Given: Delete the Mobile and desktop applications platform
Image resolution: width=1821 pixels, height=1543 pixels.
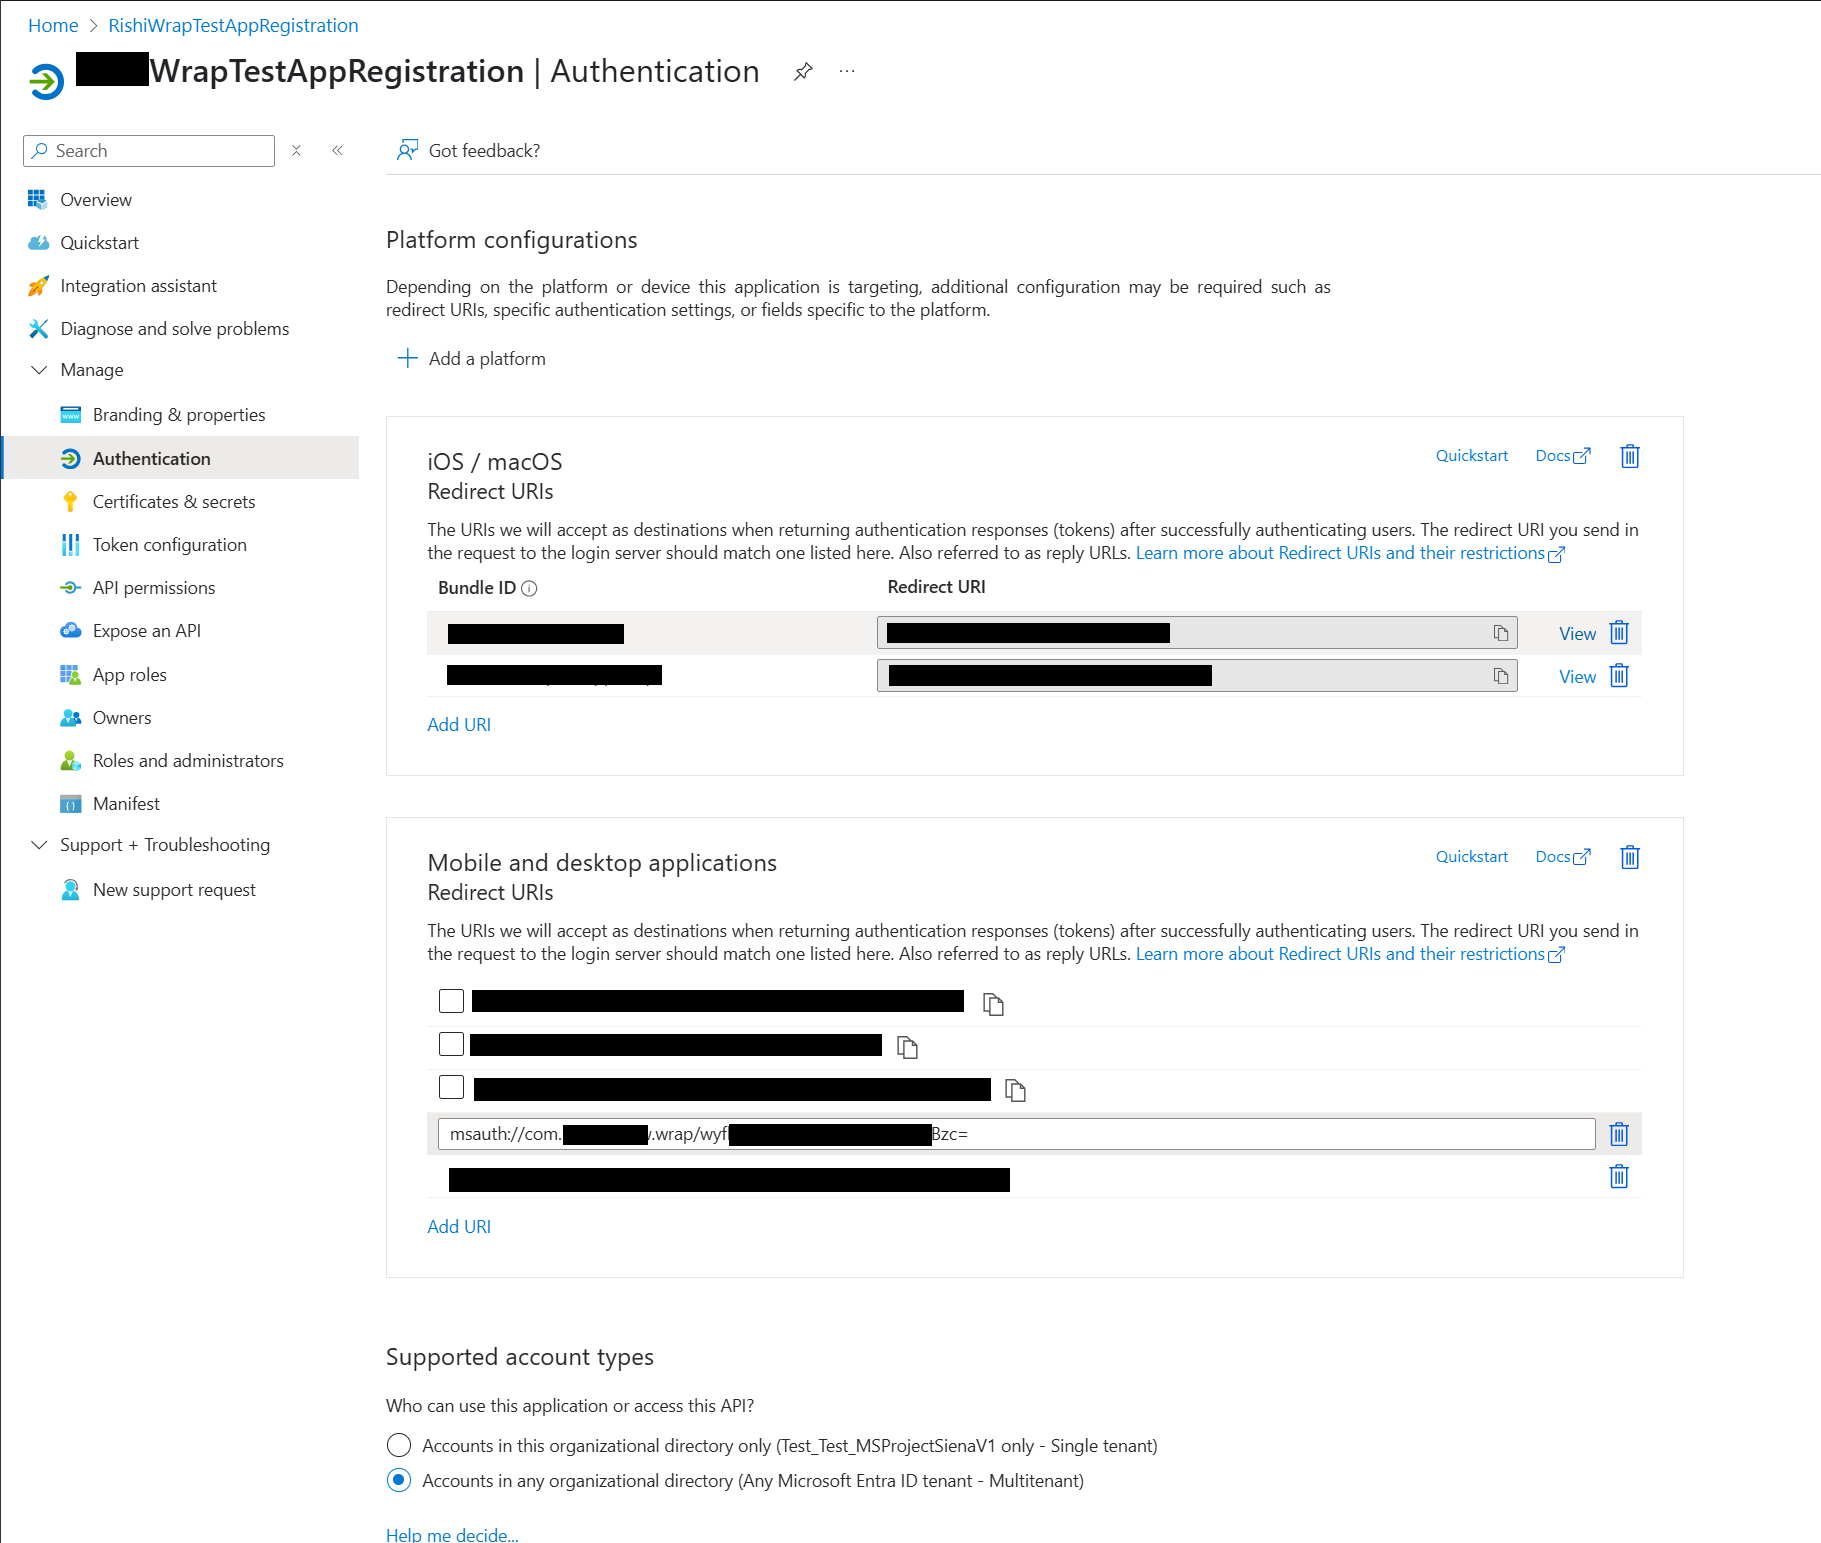Looking at the screenshot, I should pyautogui.click(x=1630, y=857).
